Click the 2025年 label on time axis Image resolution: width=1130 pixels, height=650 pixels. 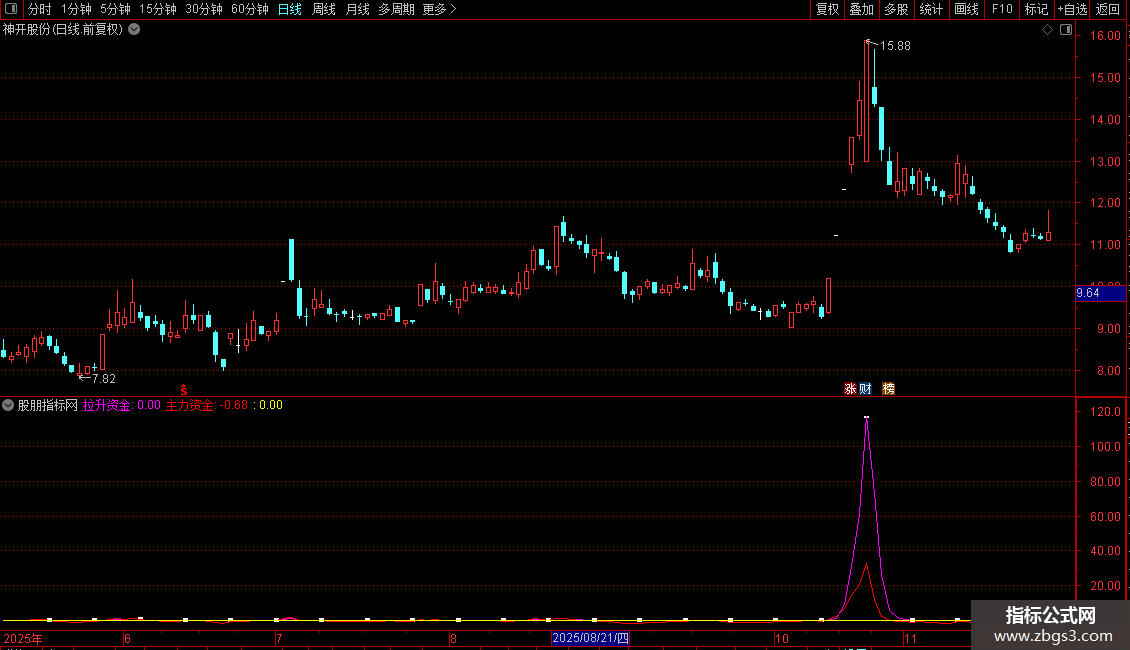coord(23,638)
